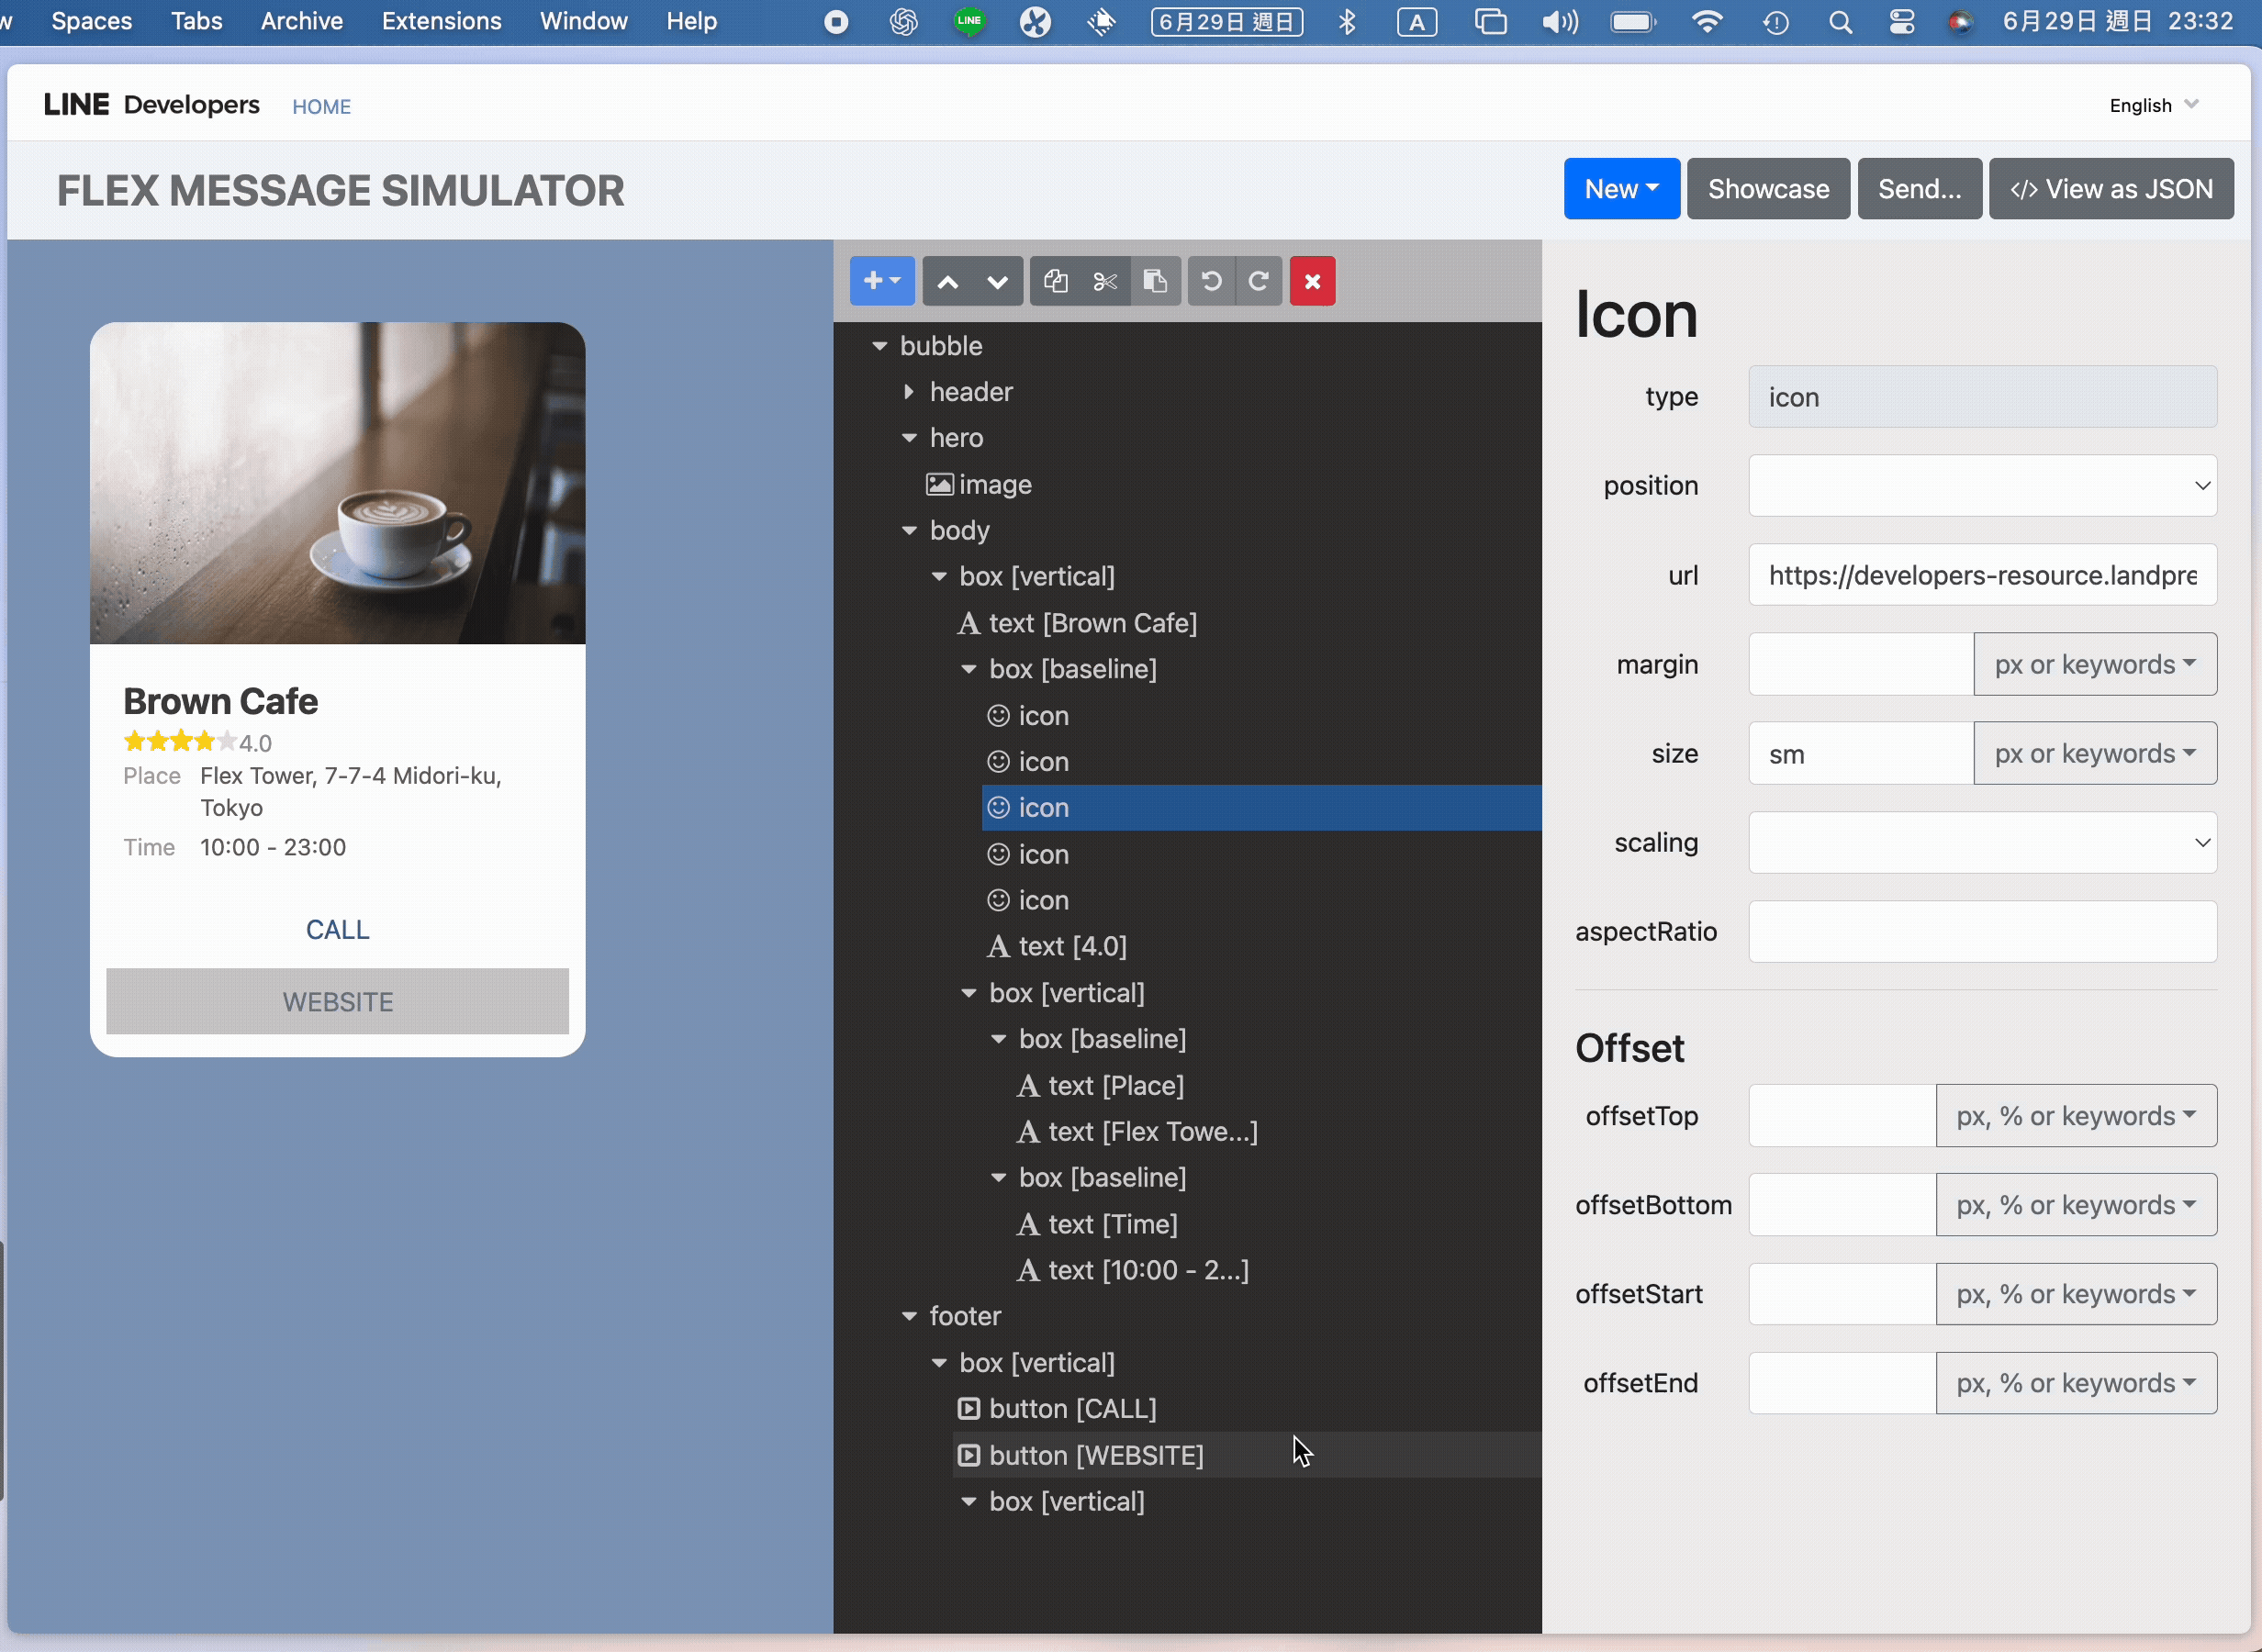This screenshot has width=2262, height=1652.
Task: Open offsetBottom keywords dropdown
Action: (2076, 1205)
